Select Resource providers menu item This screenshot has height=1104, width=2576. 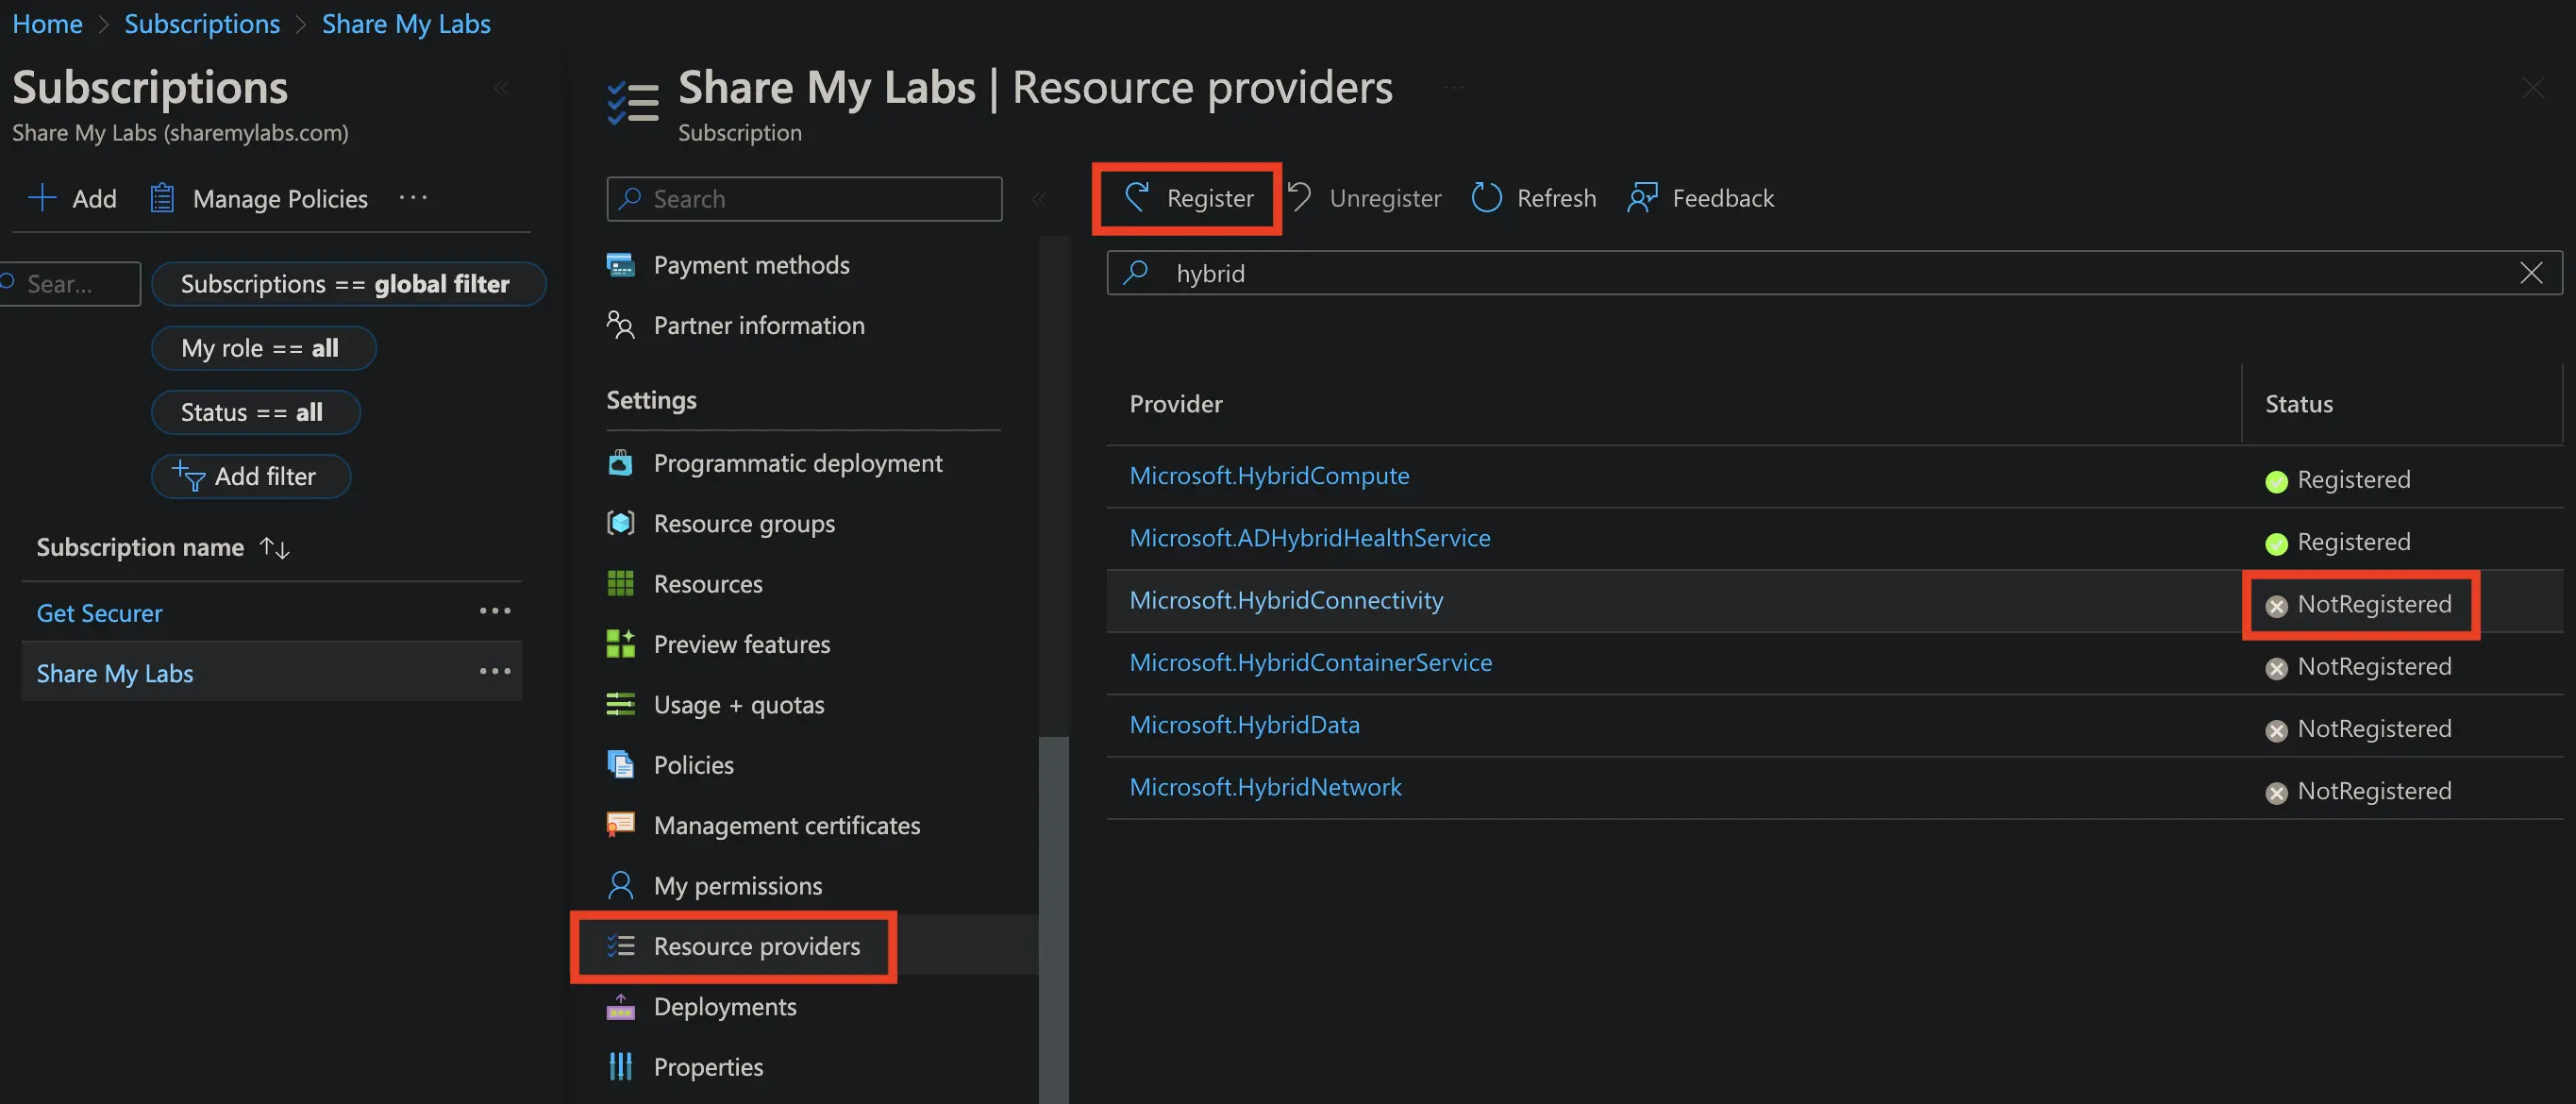pos(755,946)
